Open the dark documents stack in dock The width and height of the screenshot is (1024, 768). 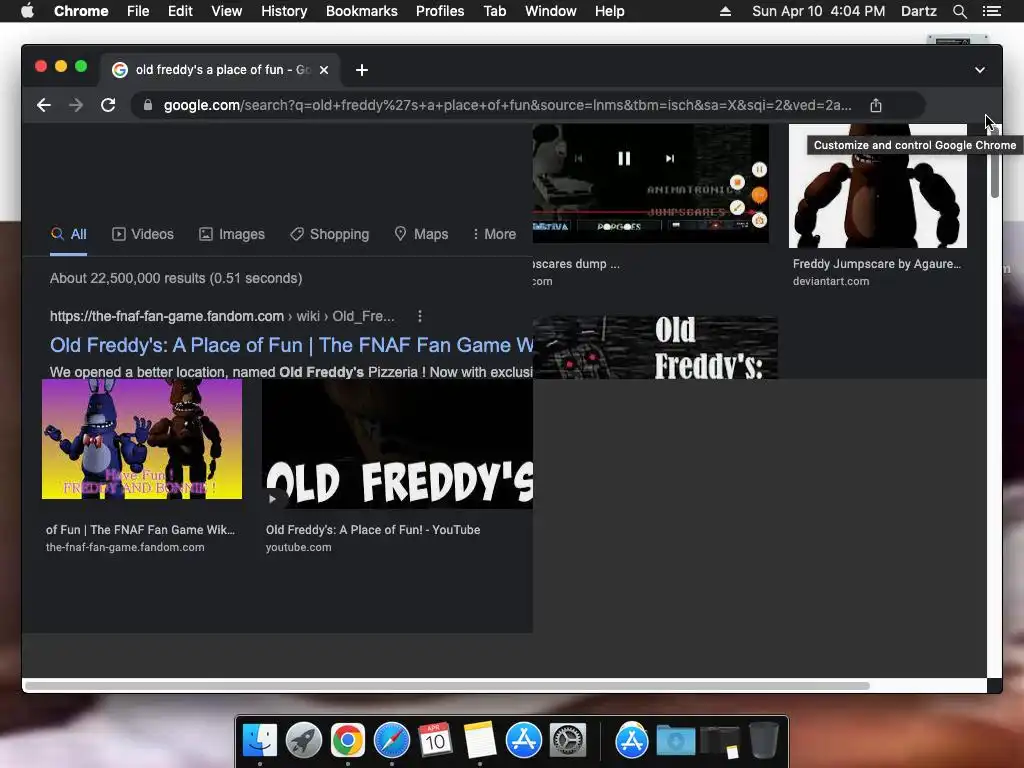[x=720, y=743]
